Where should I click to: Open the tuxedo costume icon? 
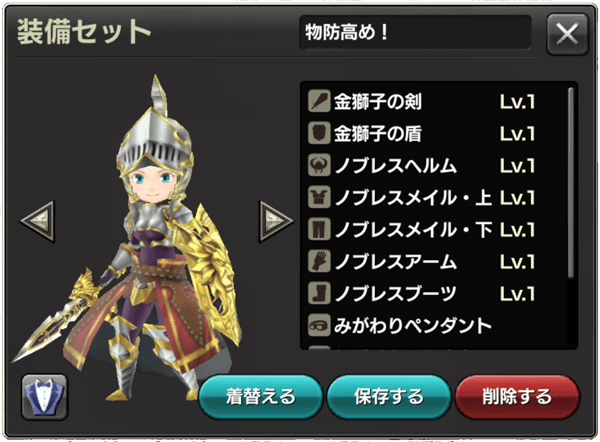[44, 397]
